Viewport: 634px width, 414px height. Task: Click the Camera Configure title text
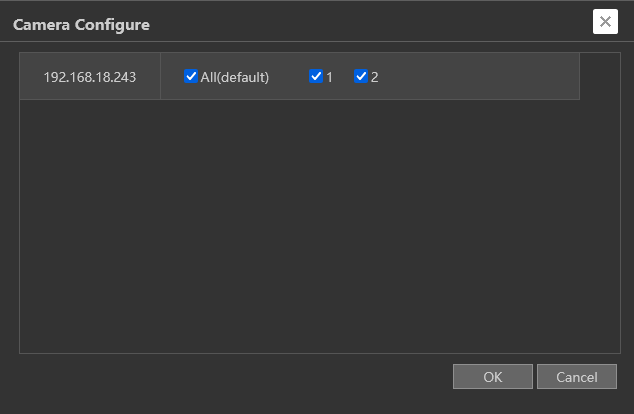point(81,24)
